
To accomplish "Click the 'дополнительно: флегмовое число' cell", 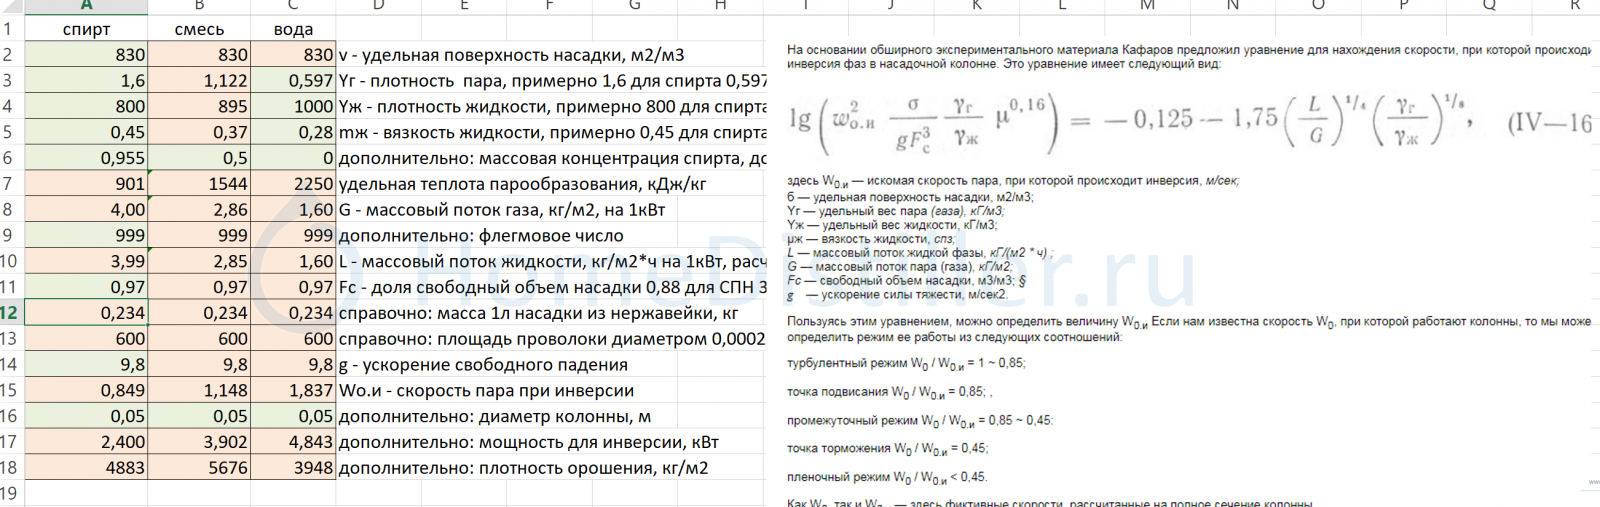I will click(481, 236).
